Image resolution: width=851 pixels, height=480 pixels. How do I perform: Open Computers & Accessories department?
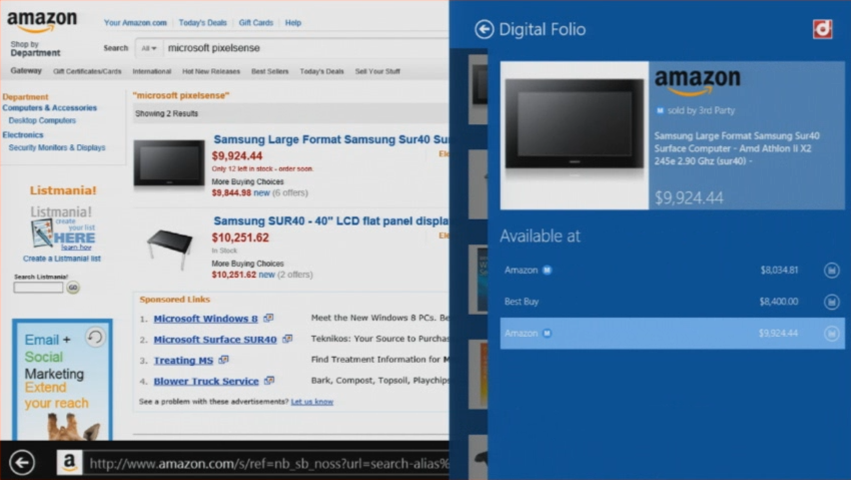click(49, 108)
